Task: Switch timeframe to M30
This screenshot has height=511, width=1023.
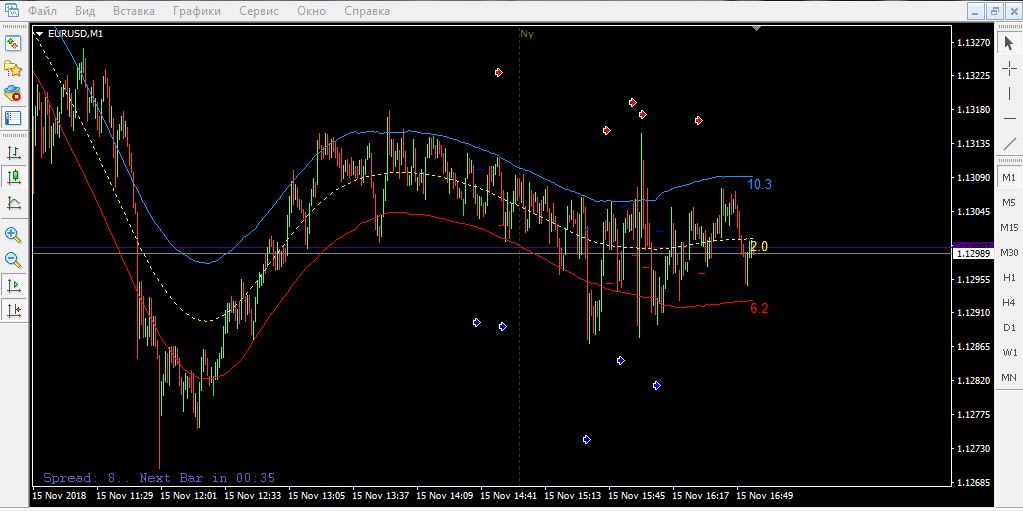Action: [1009, 253]
